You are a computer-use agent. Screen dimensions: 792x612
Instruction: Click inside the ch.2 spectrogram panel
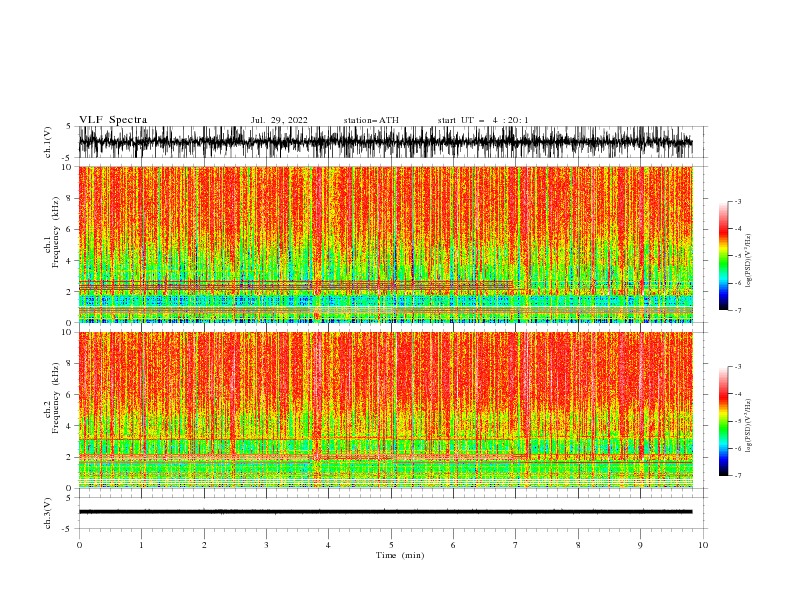385,410
